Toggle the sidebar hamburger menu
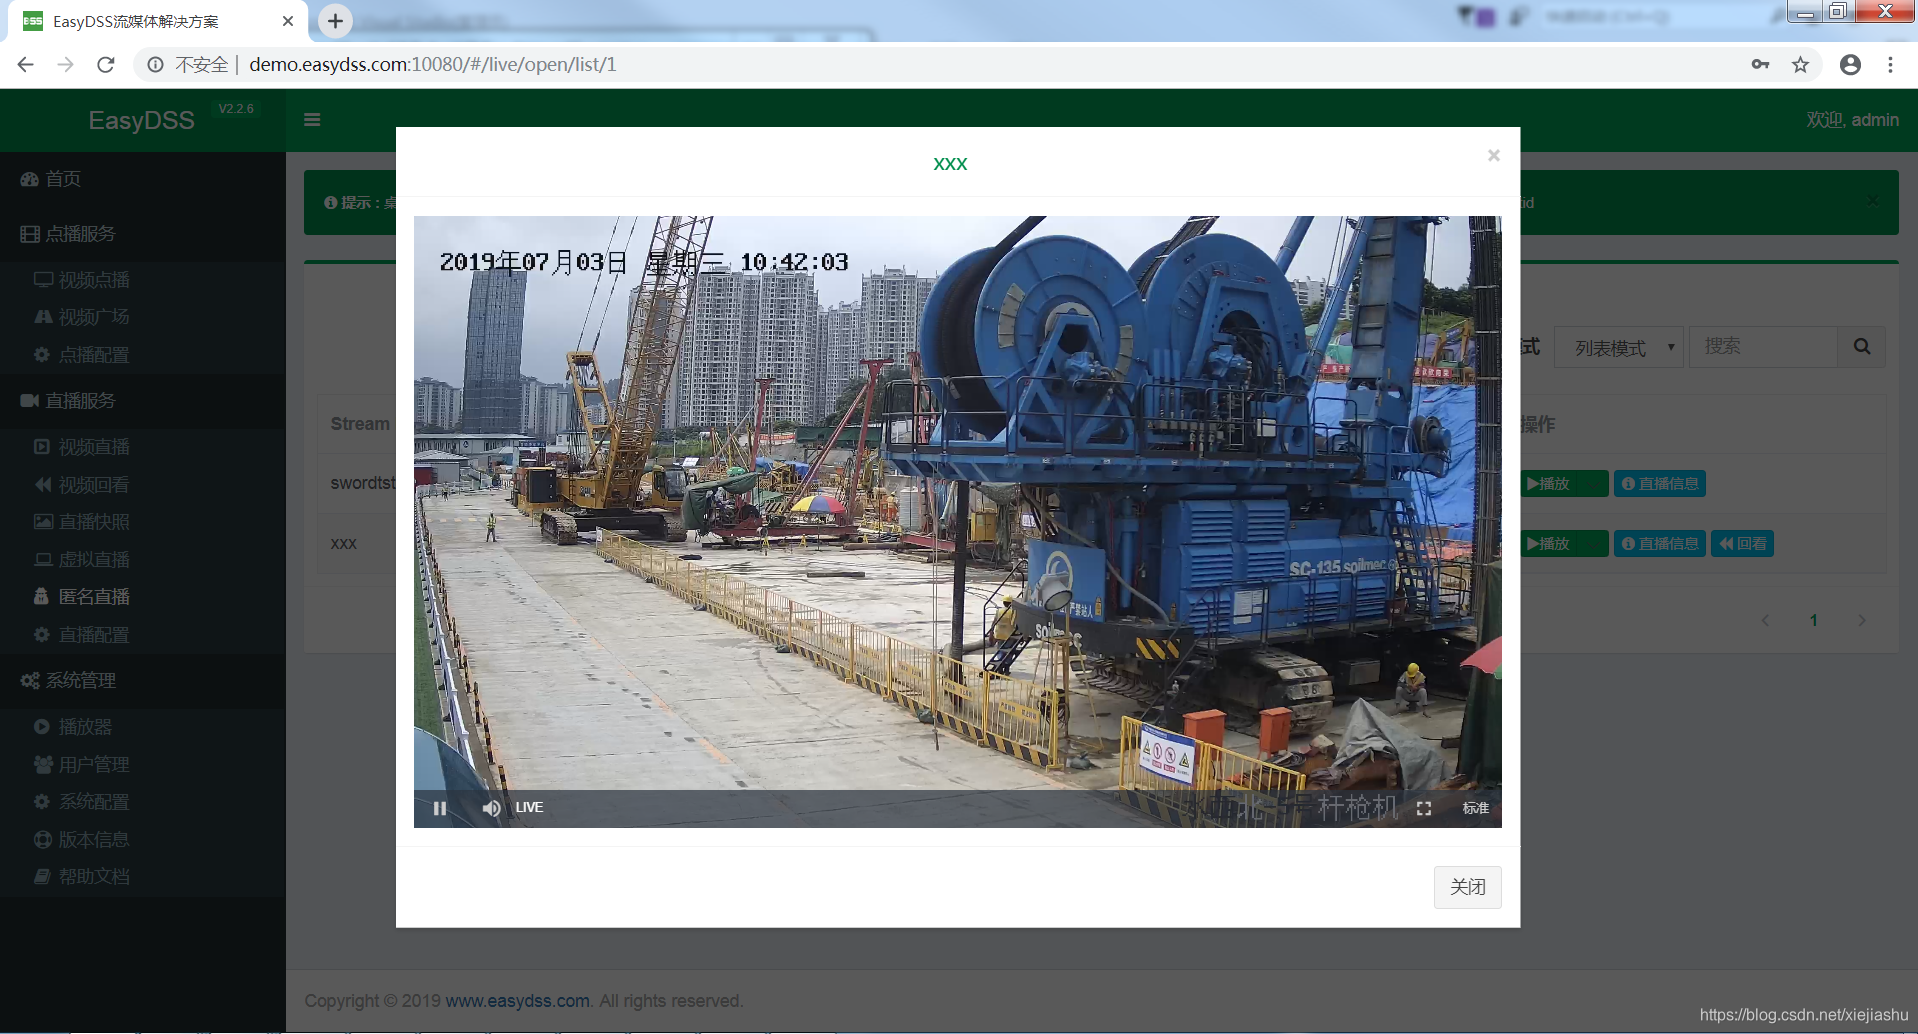Screen dimensions: 1918x1034 pyautogui.click(x=312, y=120)
